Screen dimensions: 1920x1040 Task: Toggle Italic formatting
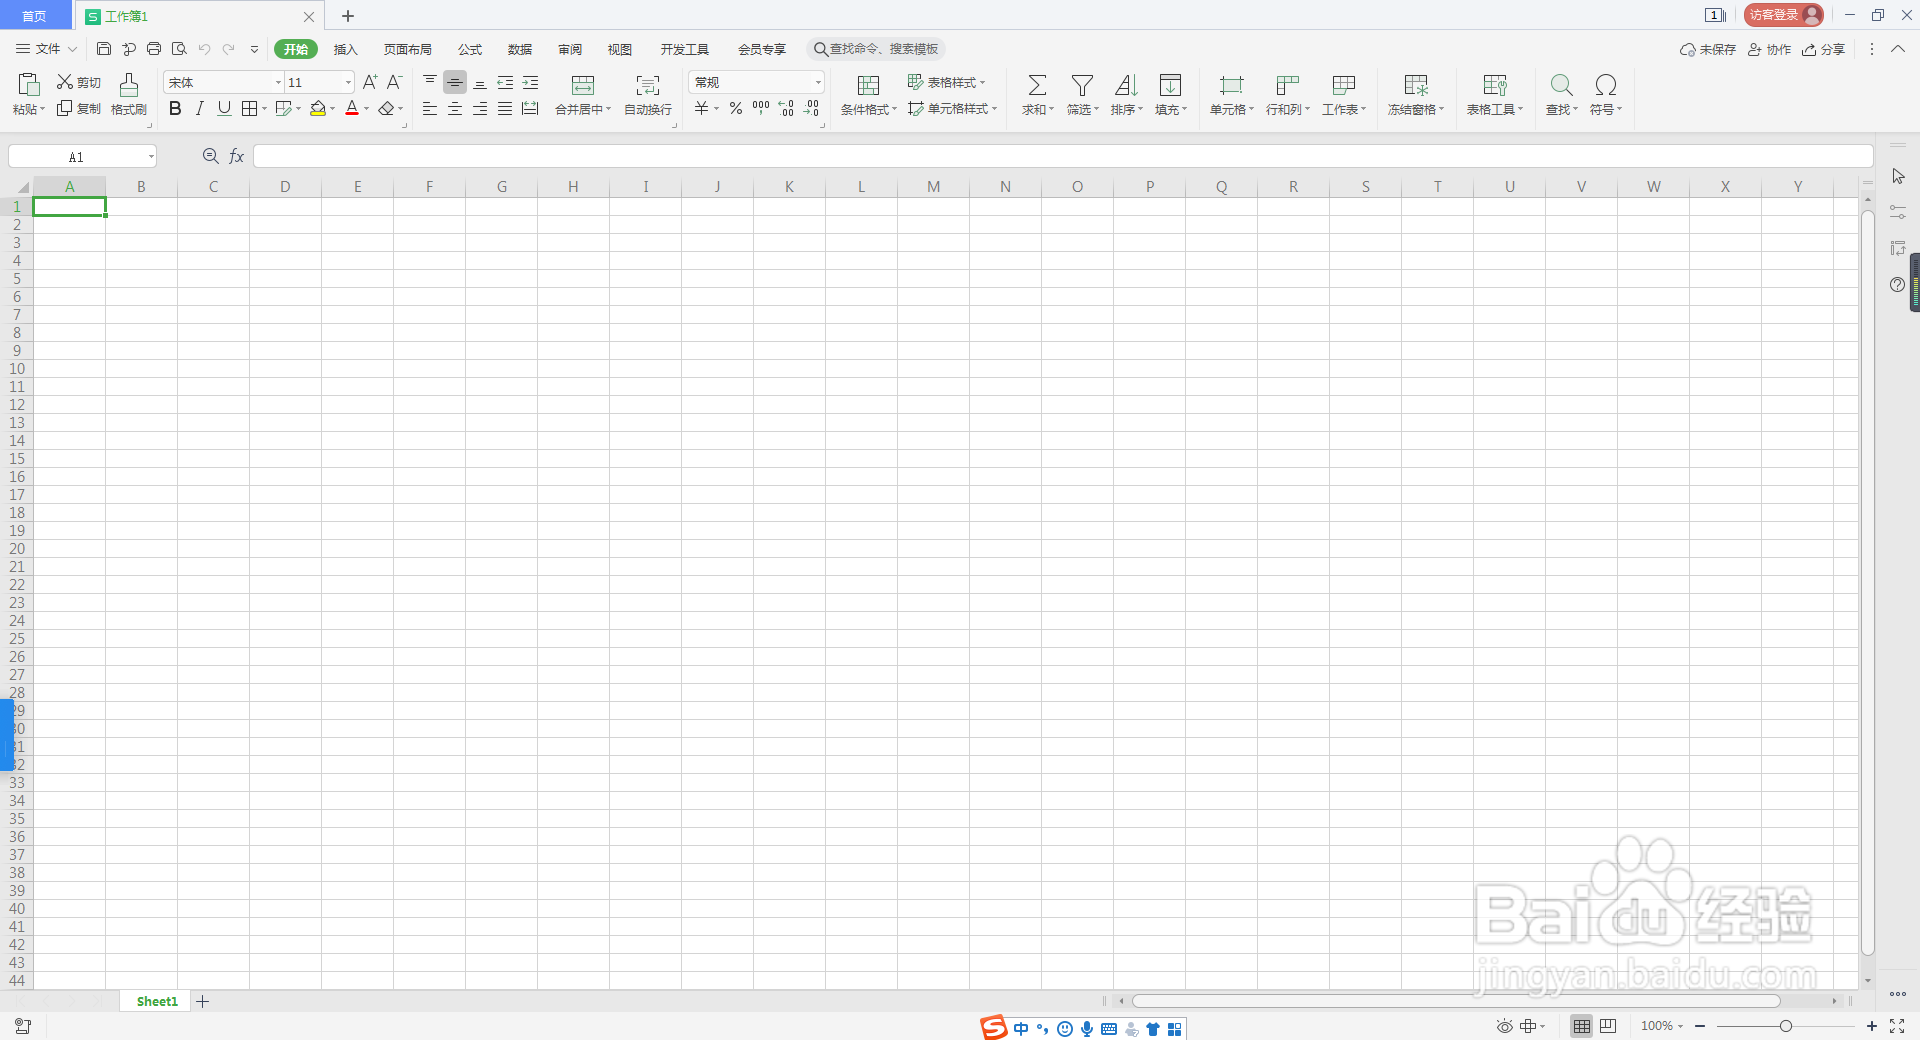pyautogui.click(x=200, y=108)
